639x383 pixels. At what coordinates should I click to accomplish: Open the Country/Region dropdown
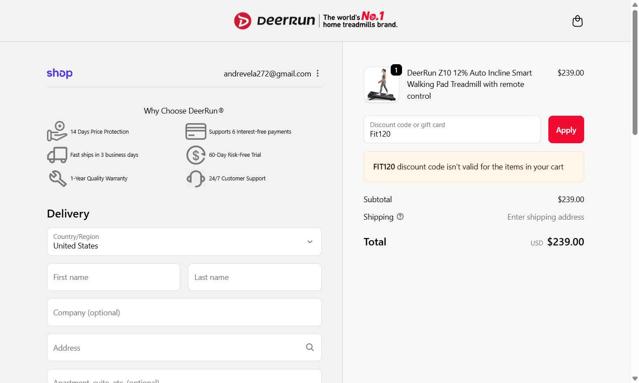[x=184, y=242]
